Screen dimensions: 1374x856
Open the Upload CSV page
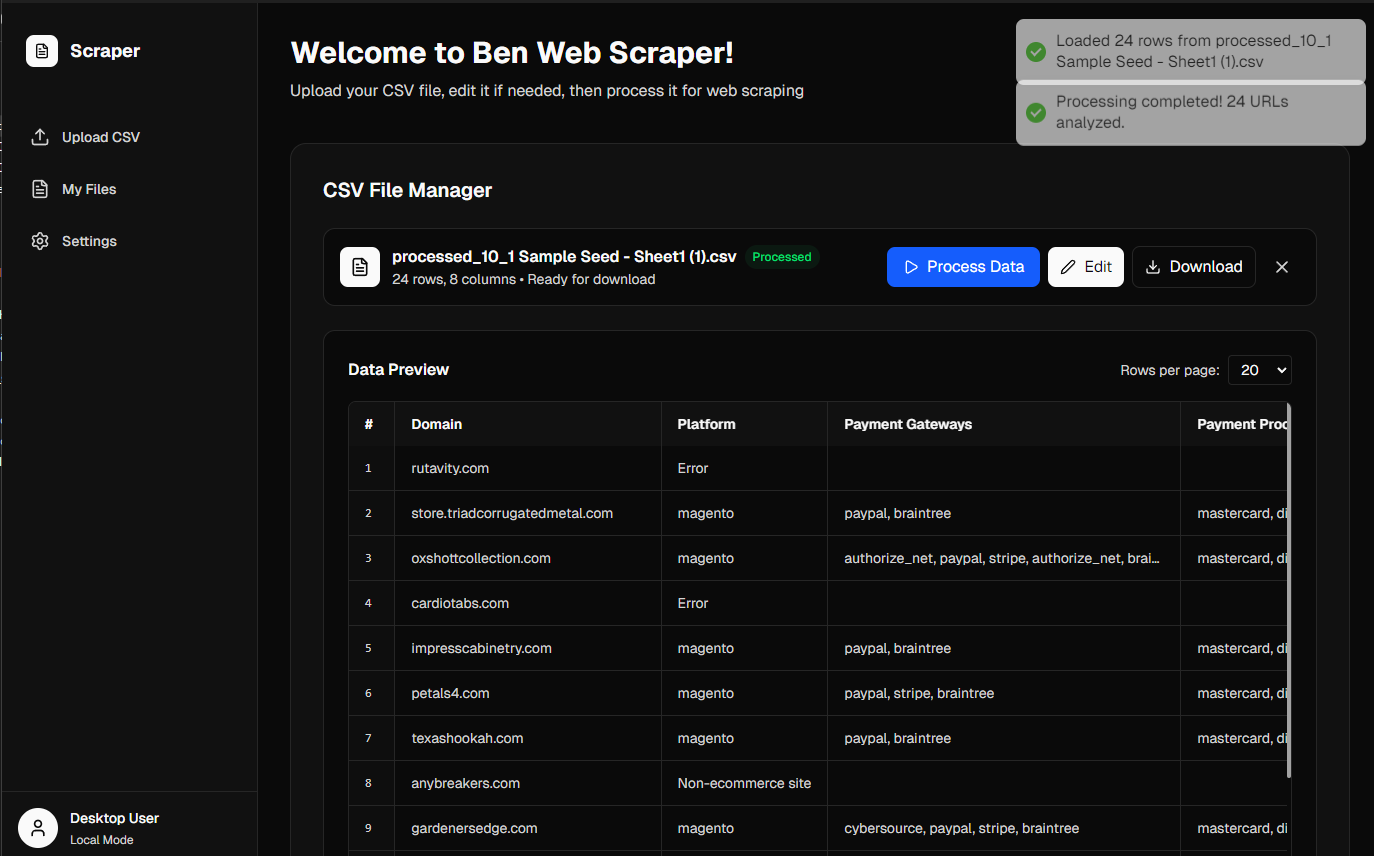point(130,137)
